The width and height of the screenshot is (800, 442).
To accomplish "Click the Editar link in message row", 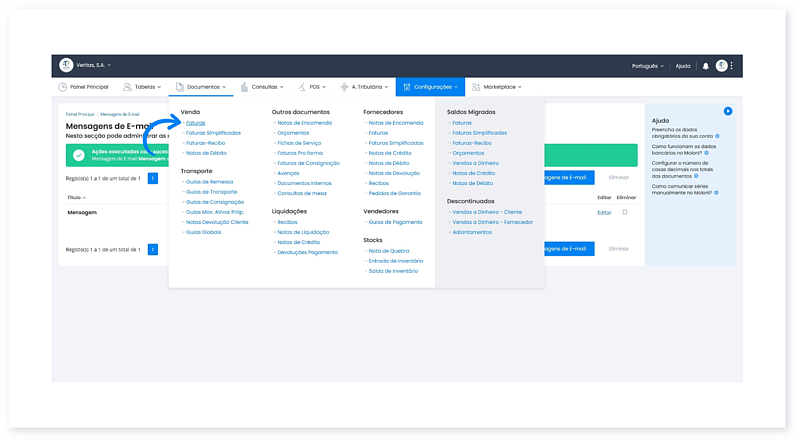I will pos(604,213).
